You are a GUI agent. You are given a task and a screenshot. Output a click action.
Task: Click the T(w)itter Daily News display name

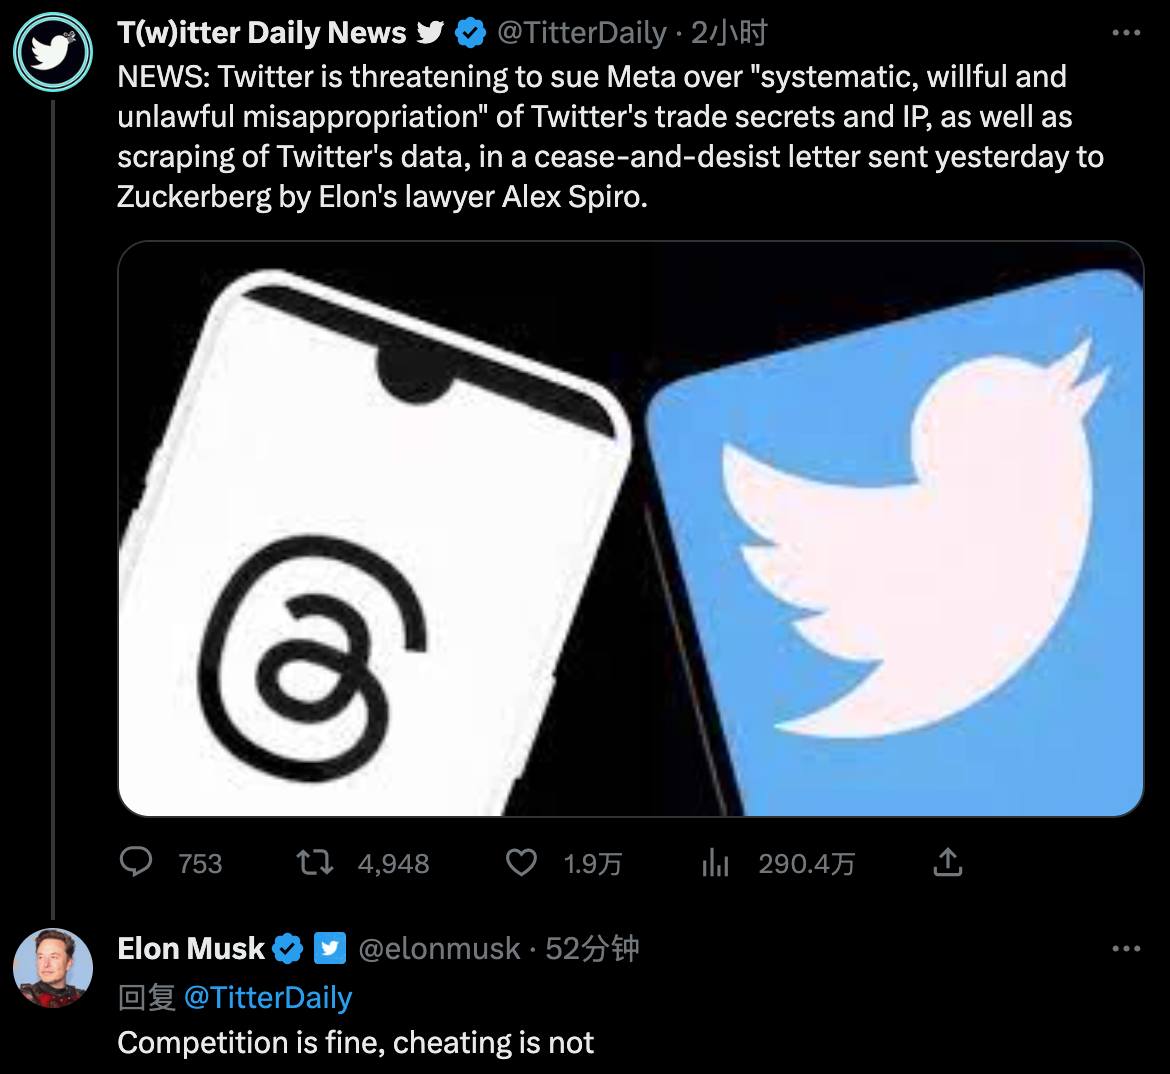tap(262, 33)
